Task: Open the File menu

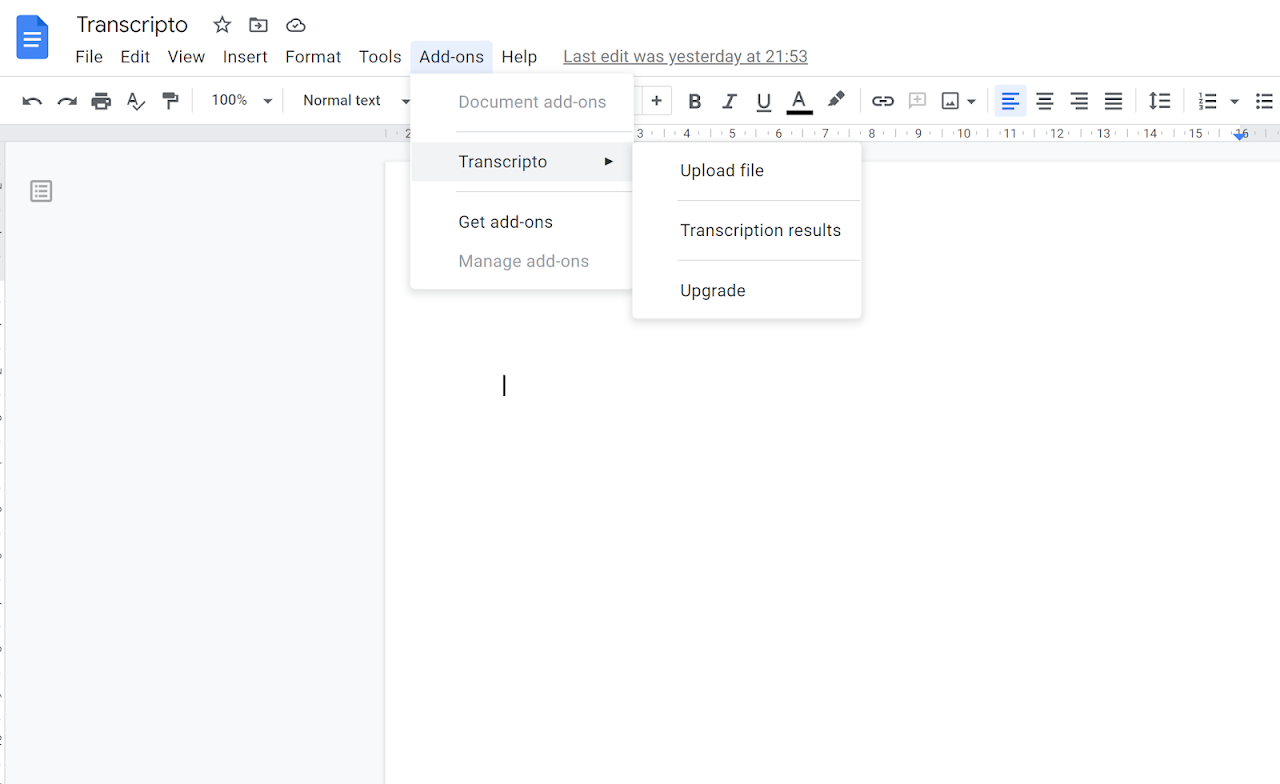Action: point(89,57)
